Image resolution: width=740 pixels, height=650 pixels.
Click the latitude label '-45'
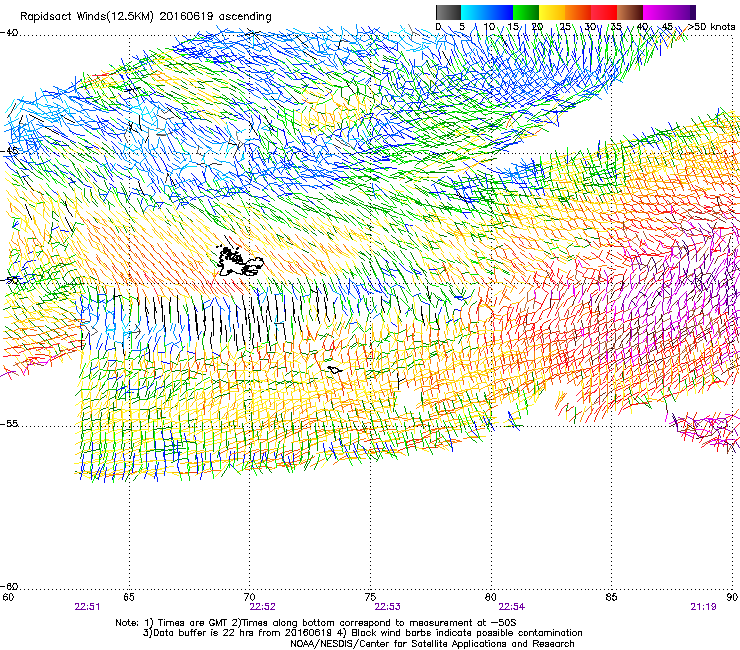tap(9, 151)
